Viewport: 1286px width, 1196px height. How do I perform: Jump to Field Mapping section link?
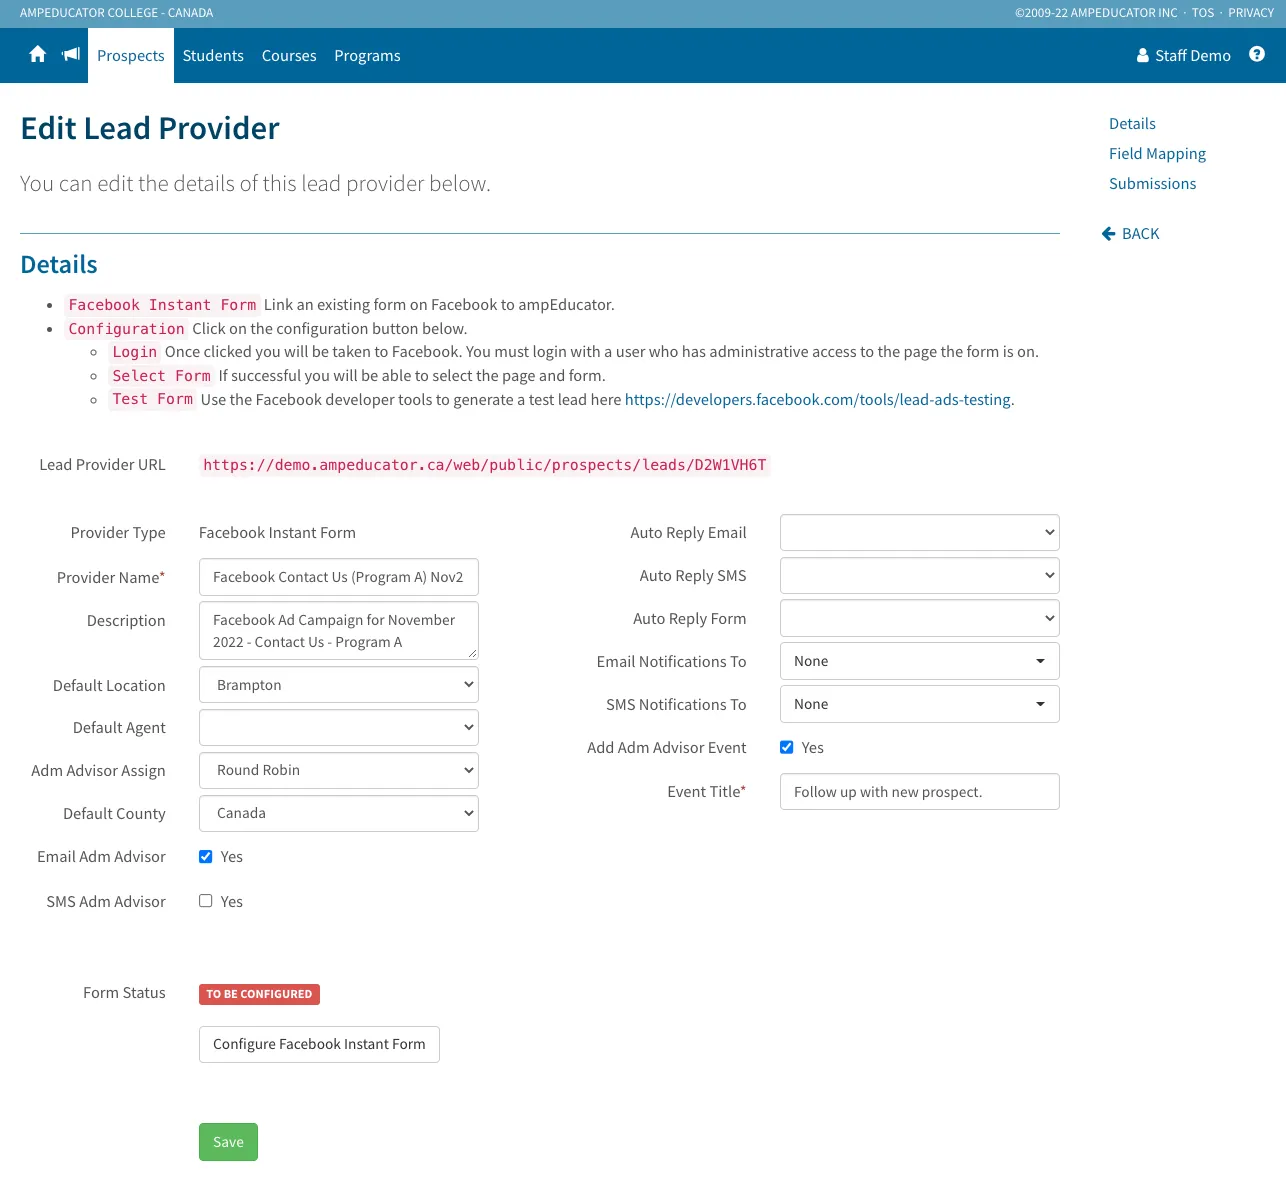click(x=1157, y=154)
